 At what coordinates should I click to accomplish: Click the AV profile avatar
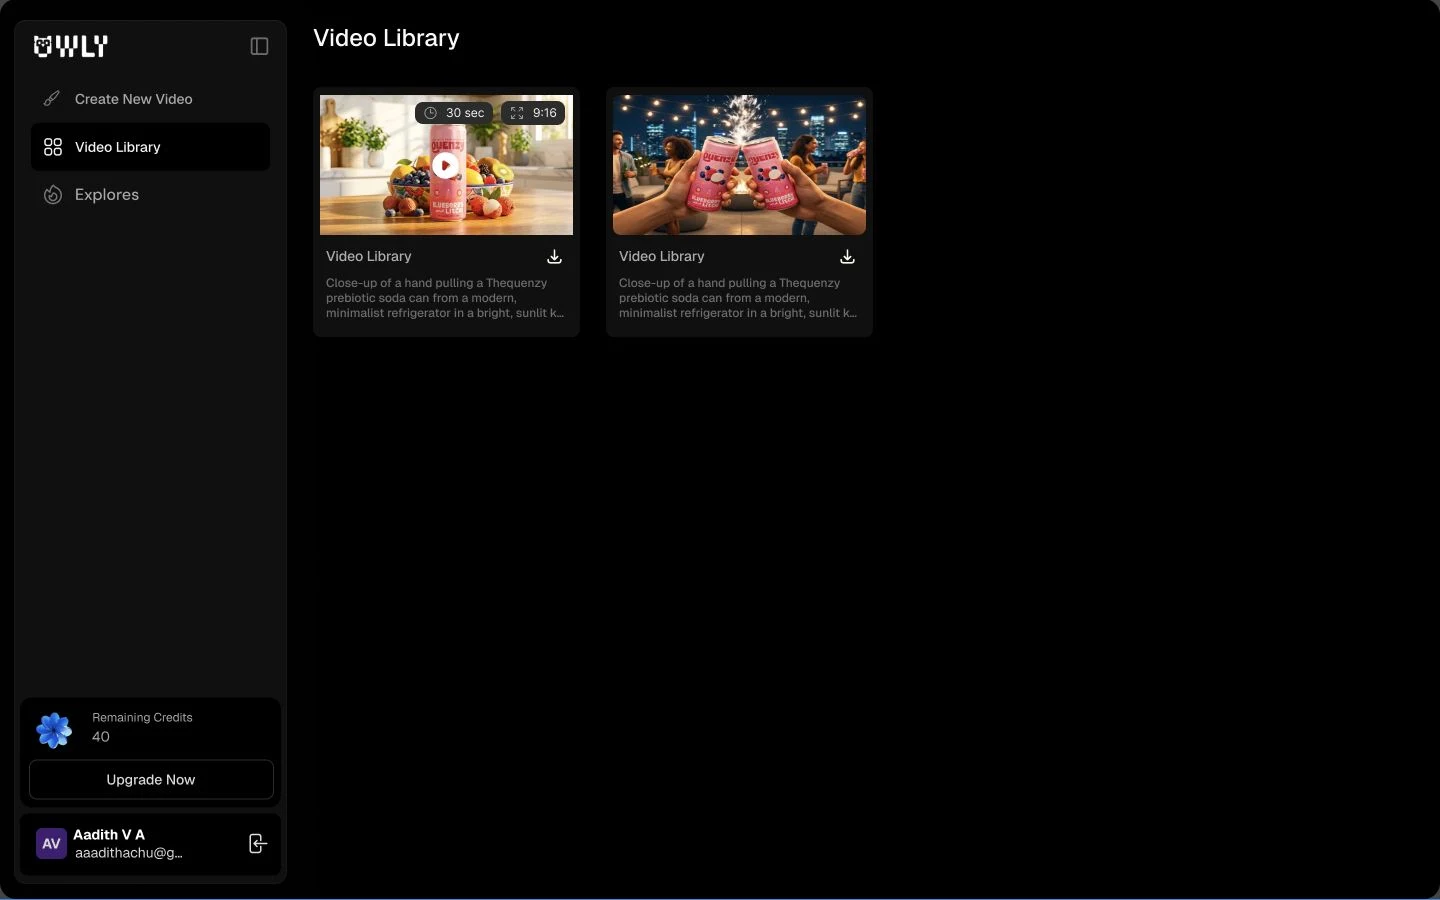pos(51,844)
